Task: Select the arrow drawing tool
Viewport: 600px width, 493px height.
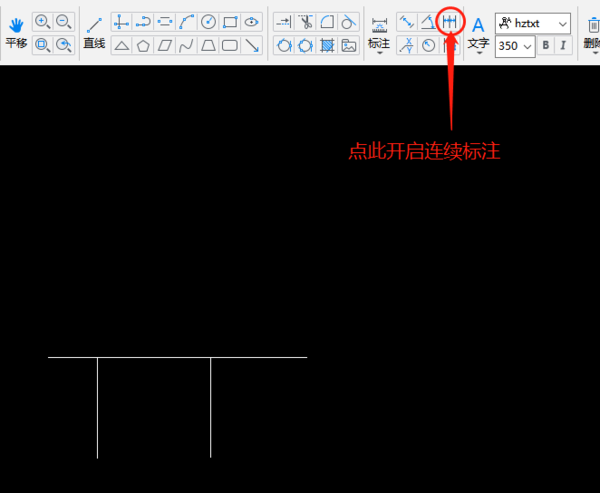Action: [x=252, y=46]
